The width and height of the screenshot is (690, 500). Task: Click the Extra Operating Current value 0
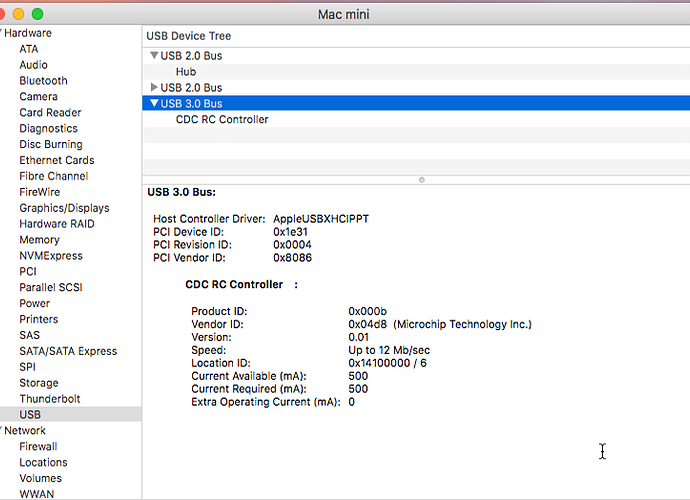352,402
